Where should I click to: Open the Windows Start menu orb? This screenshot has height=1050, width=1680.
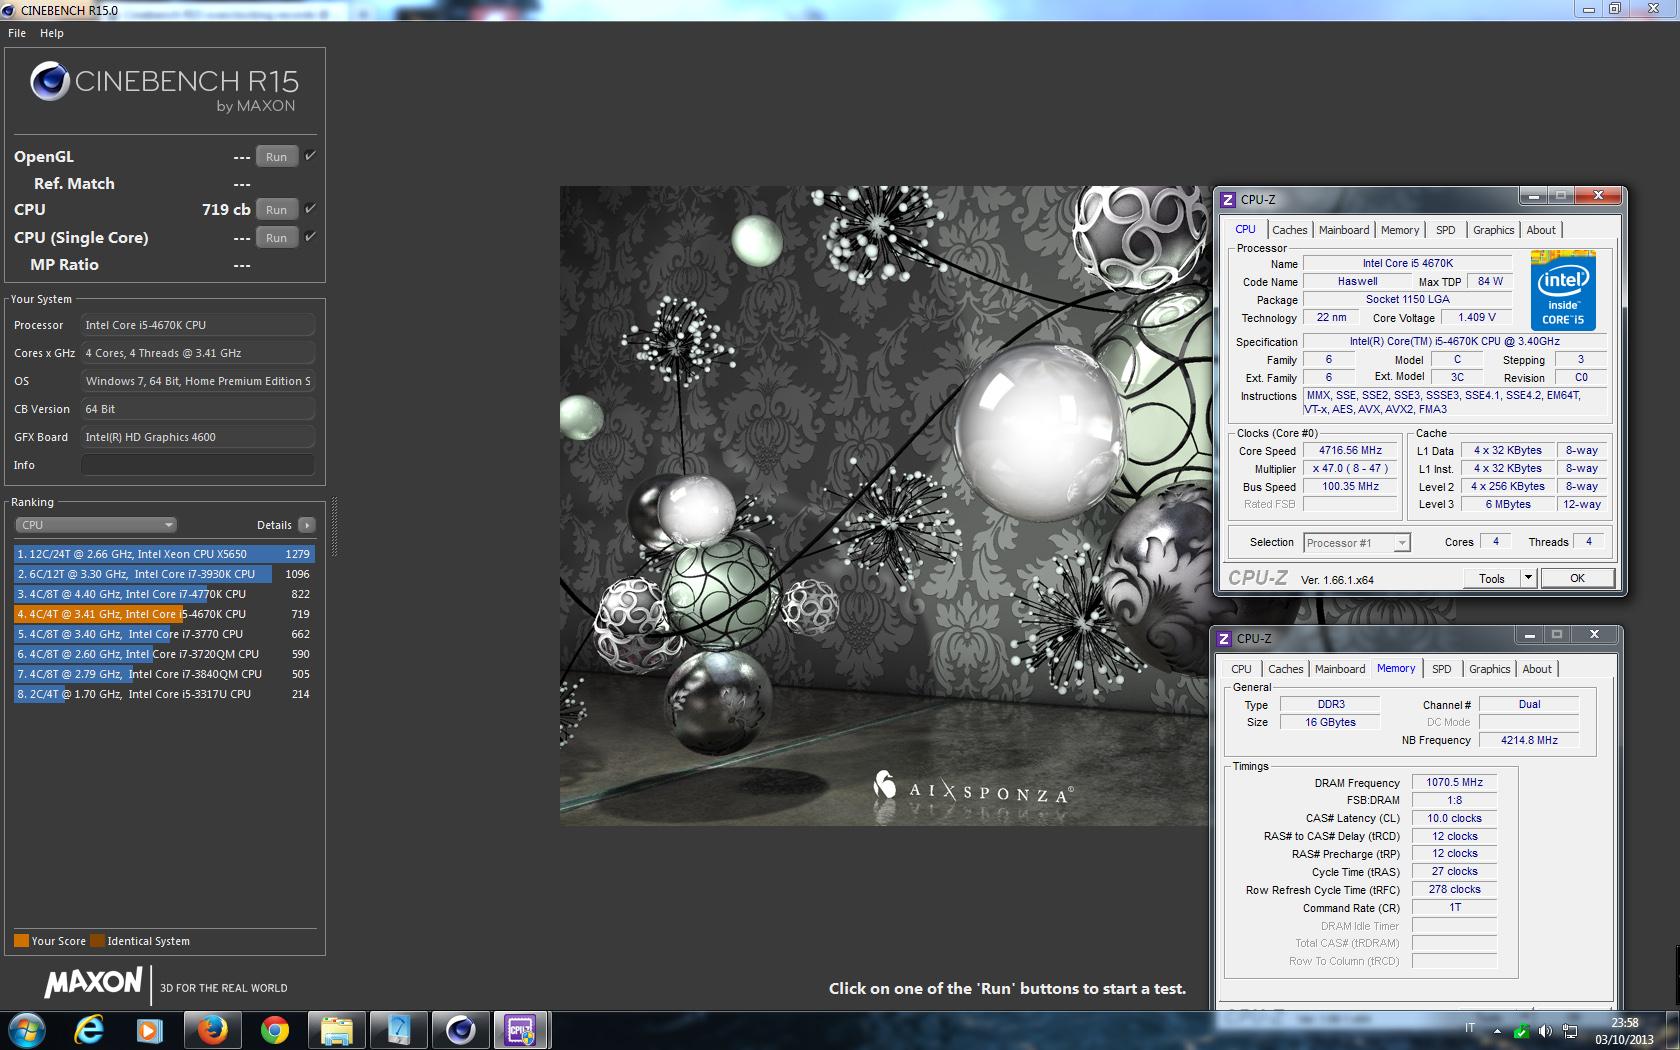[27, 1029]
